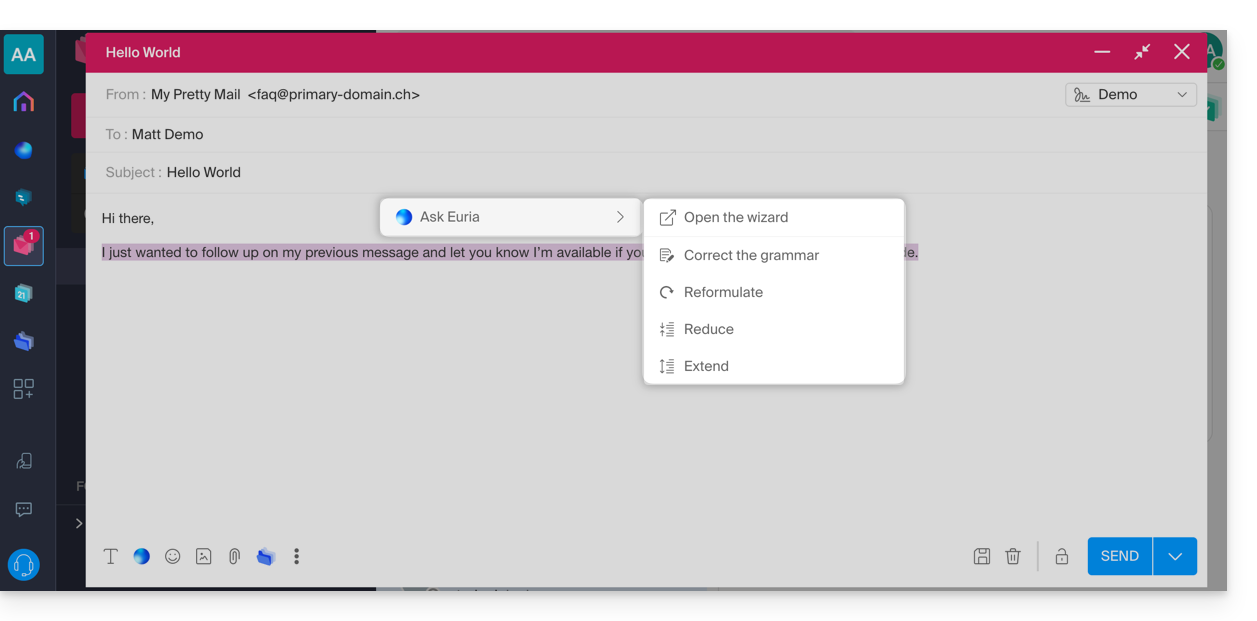
Task: Select Correct the grammar option
Action: (751, 255)
